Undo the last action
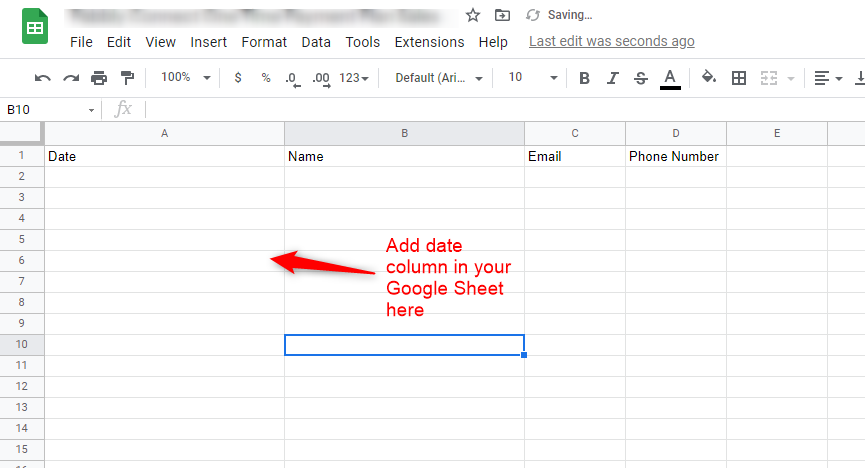Viewport: 865px width, 468px height. 42,78
